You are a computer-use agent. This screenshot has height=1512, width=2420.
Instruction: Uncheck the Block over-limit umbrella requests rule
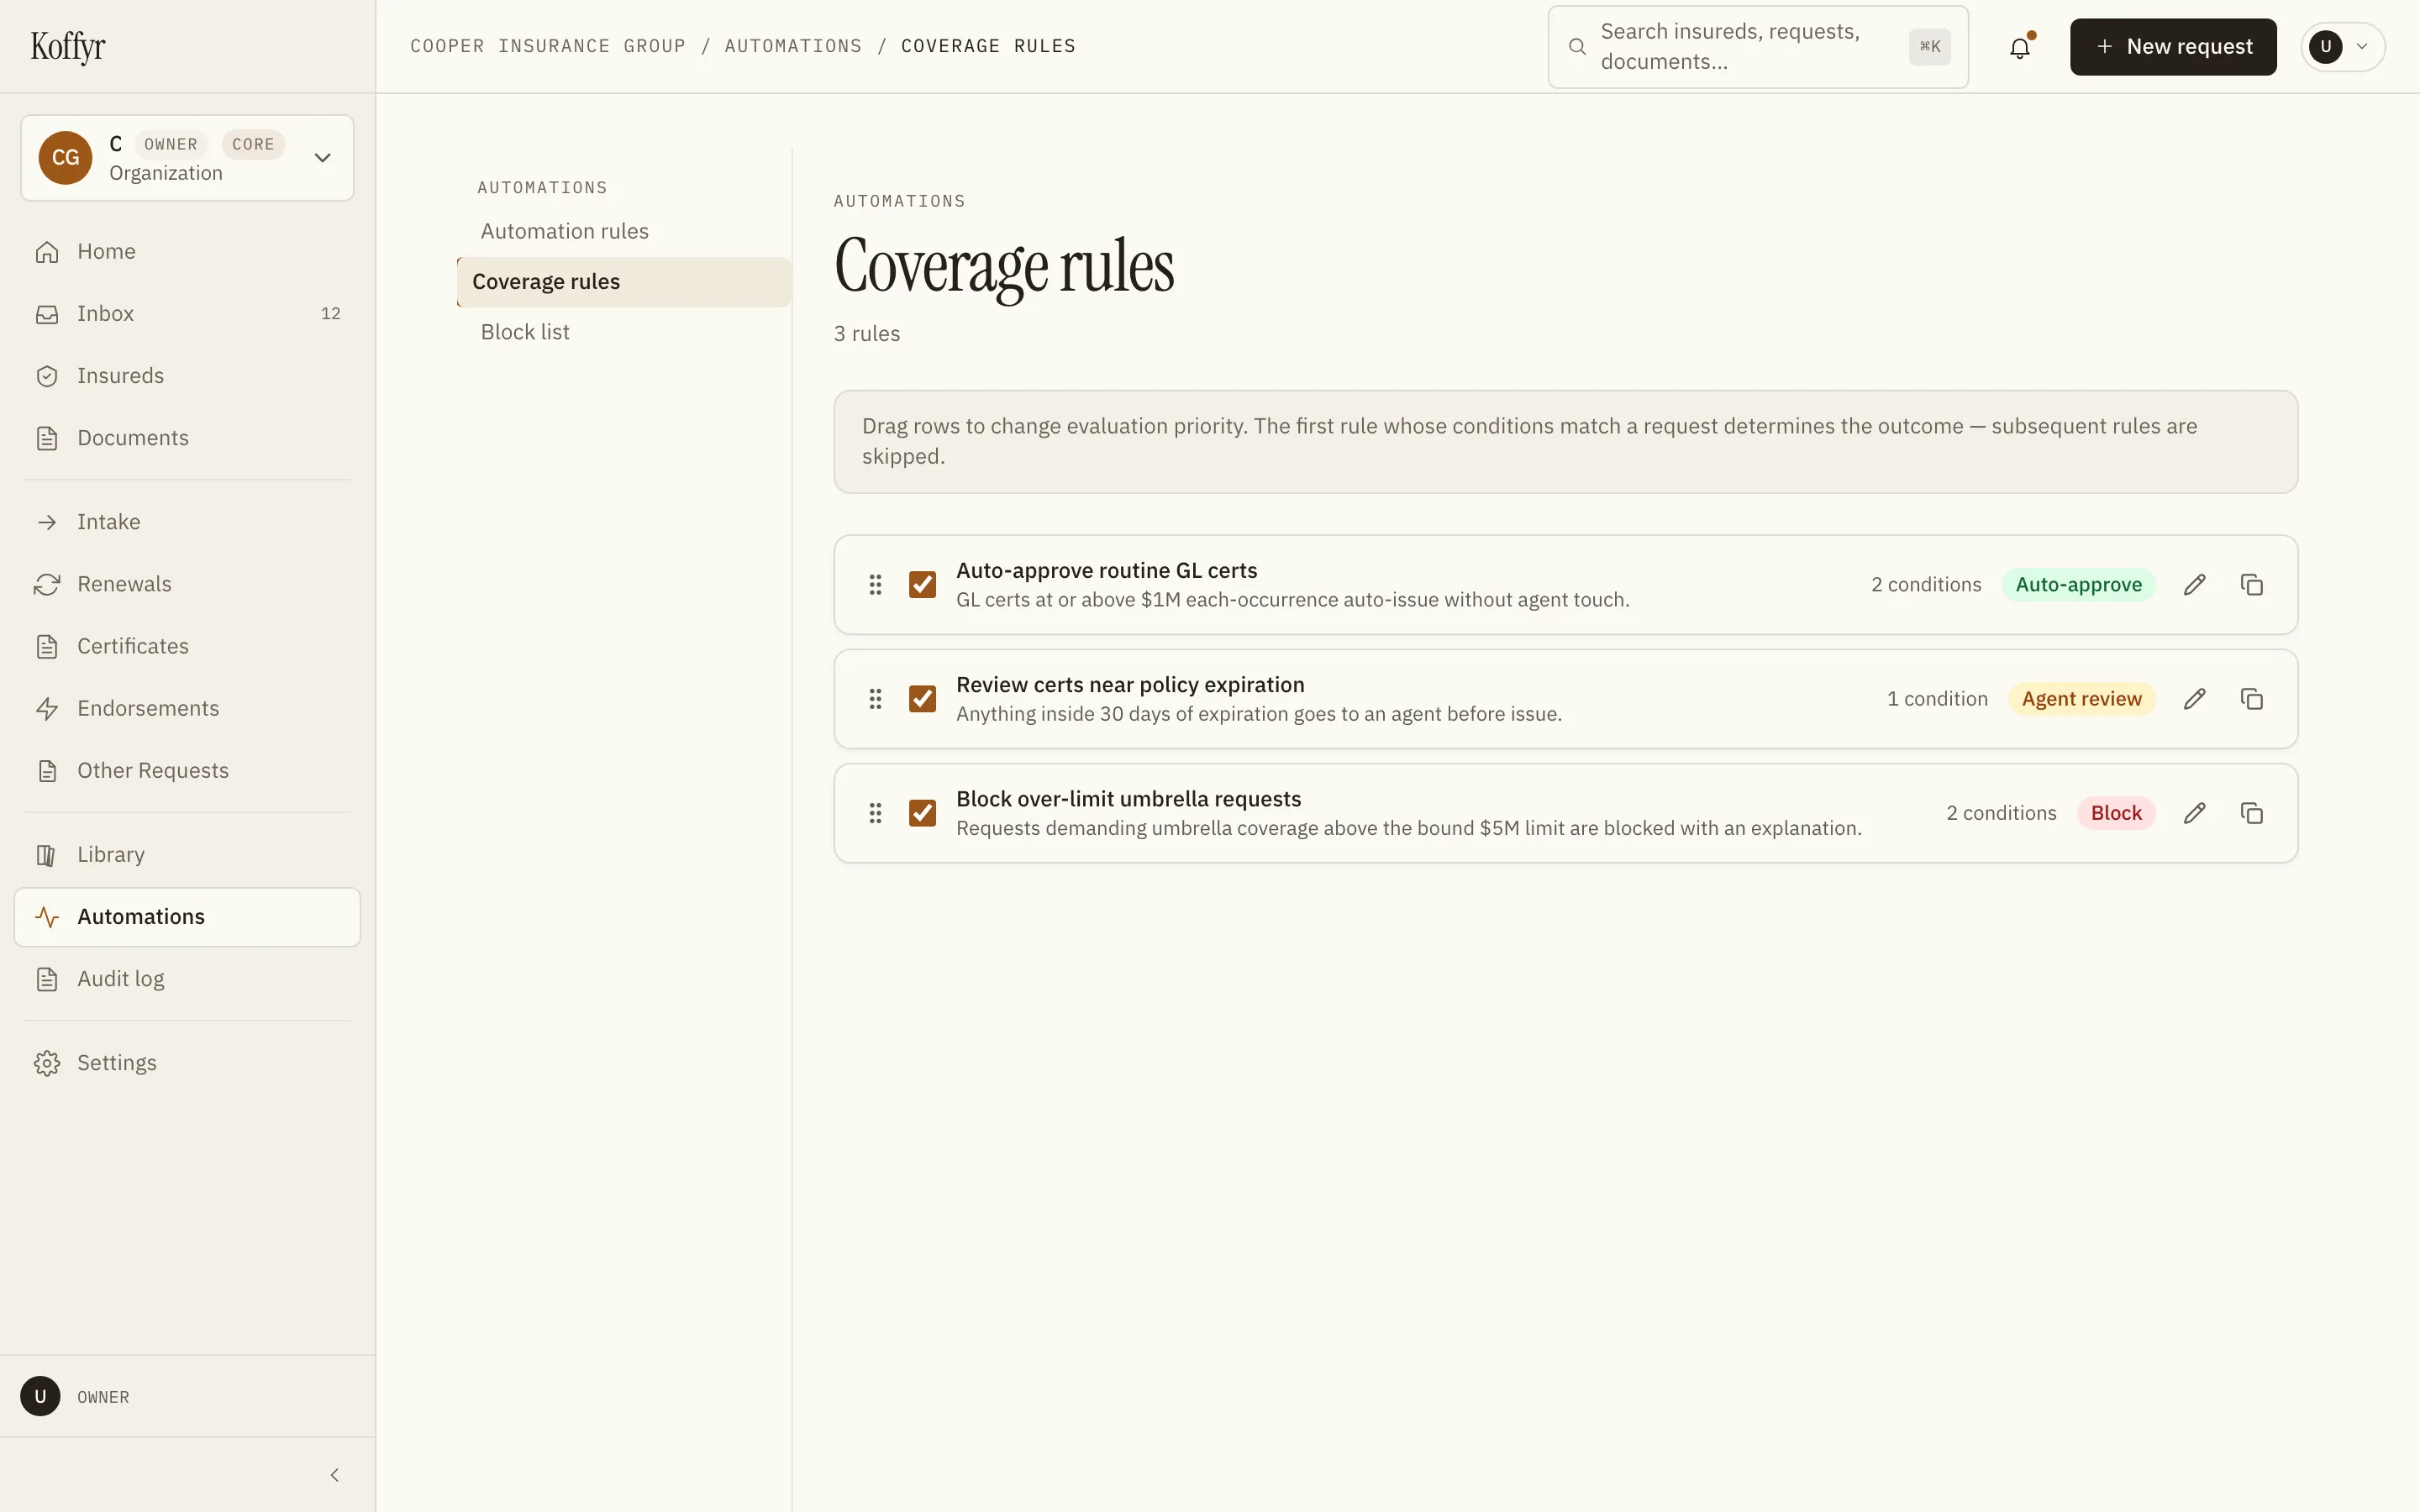click(x=922, y=813)
